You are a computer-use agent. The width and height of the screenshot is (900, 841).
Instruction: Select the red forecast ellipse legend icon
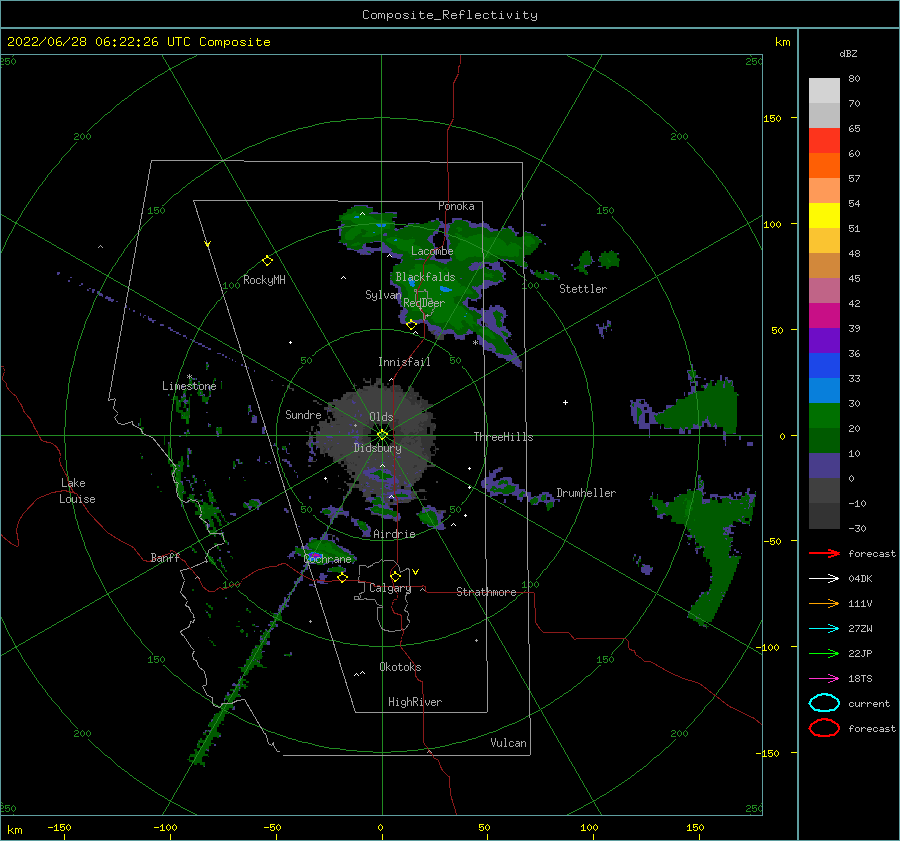click(x=824, y=728)
